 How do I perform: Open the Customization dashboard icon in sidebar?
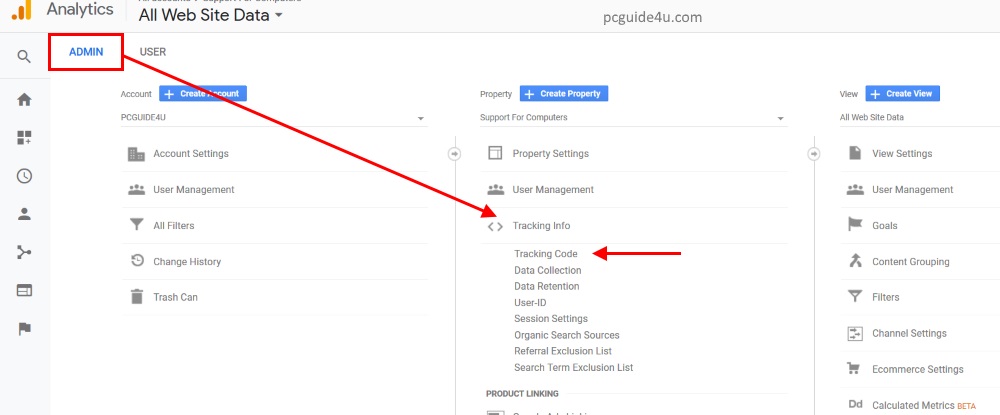[24, 138]
